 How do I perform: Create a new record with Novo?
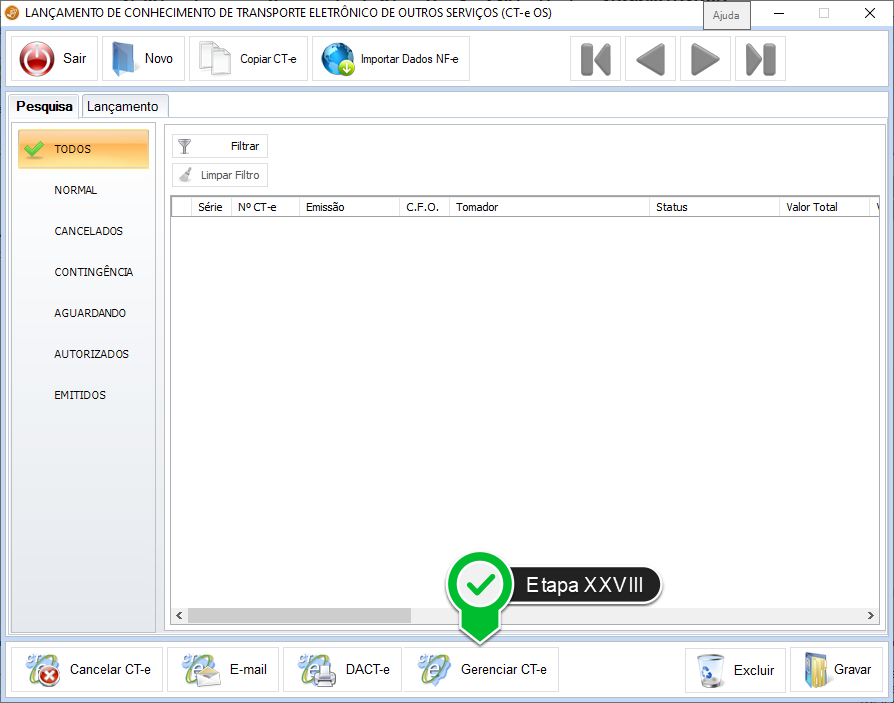click(x=143, y=59)
